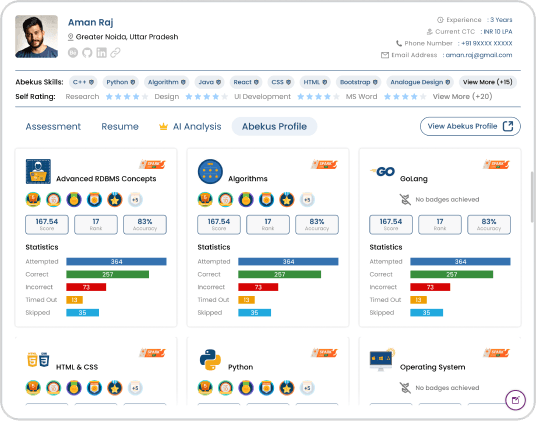Click the Aman Raj name heading
The height and width of the screenshot is (421, 536).
click(x=91, y=23)
